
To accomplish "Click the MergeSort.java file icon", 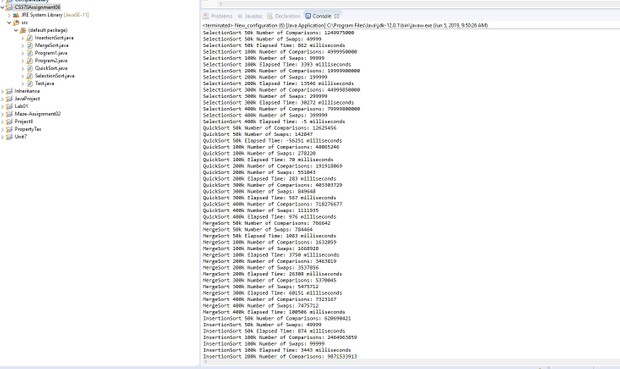I will [30, 45].
